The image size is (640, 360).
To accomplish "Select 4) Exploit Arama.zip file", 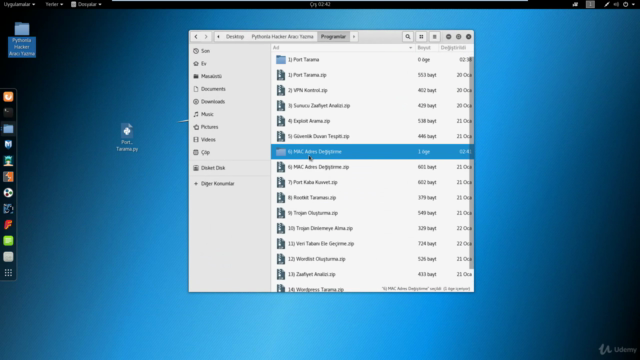I will (371, 121).
